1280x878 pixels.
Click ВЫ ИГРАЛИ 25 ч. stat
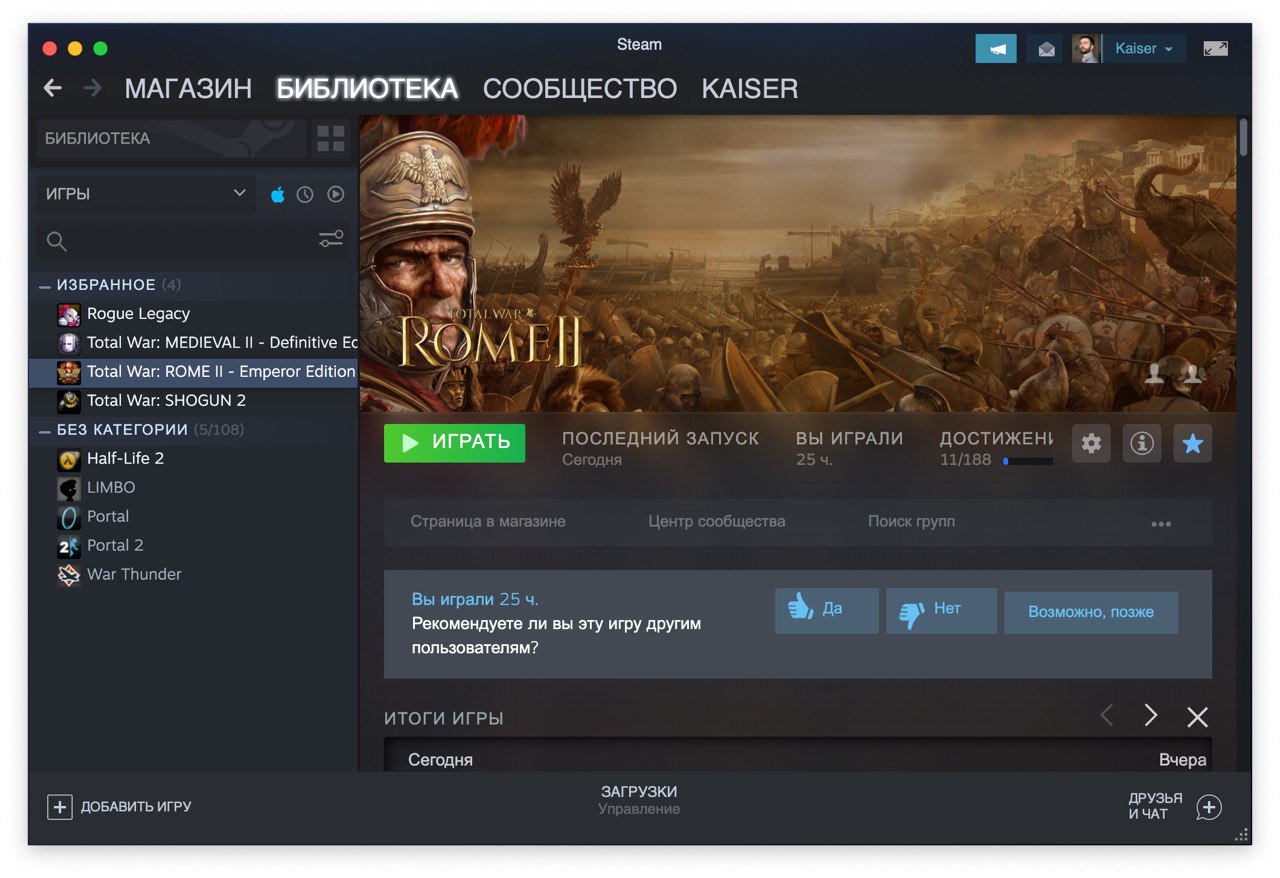tap(849, 448)
